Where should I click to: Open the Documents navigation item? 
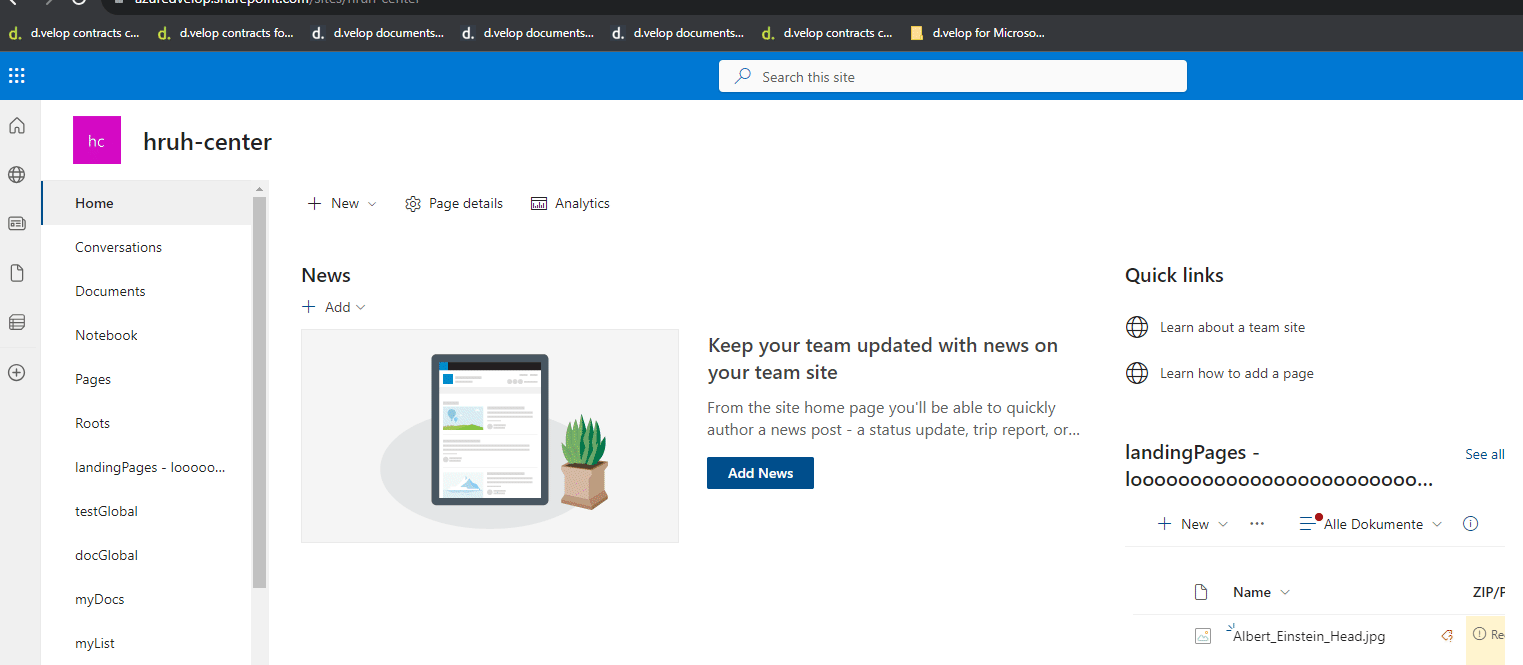(110, 291)
